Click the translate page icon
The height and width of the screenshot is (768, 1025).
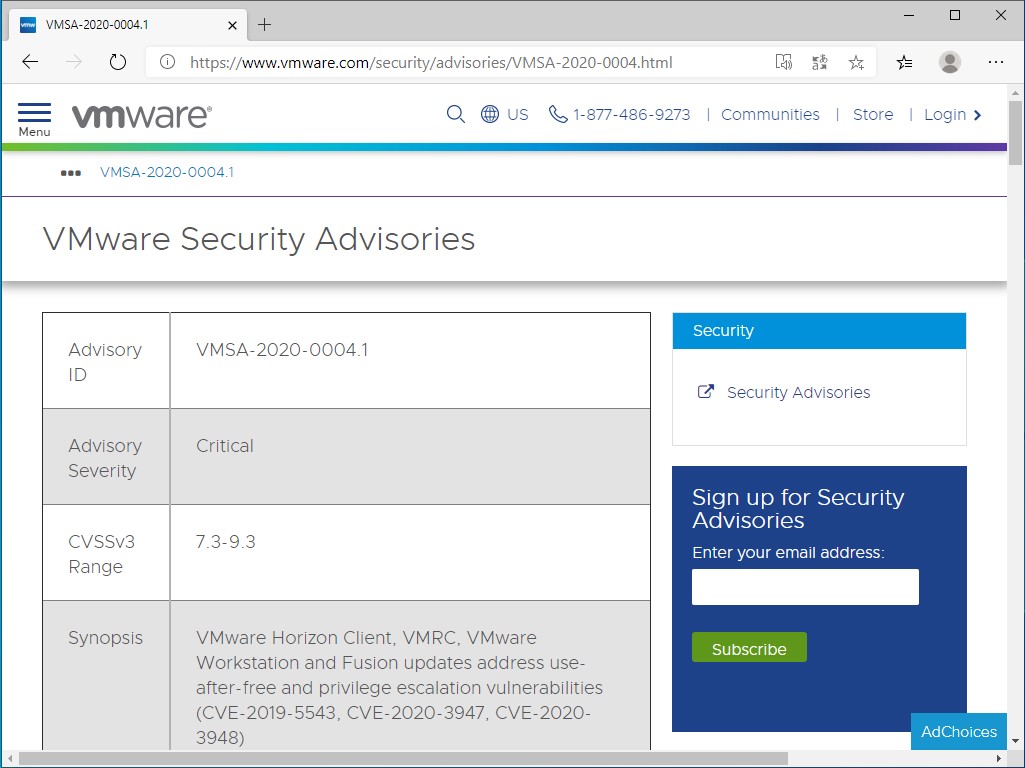click(x=820, y=62)
